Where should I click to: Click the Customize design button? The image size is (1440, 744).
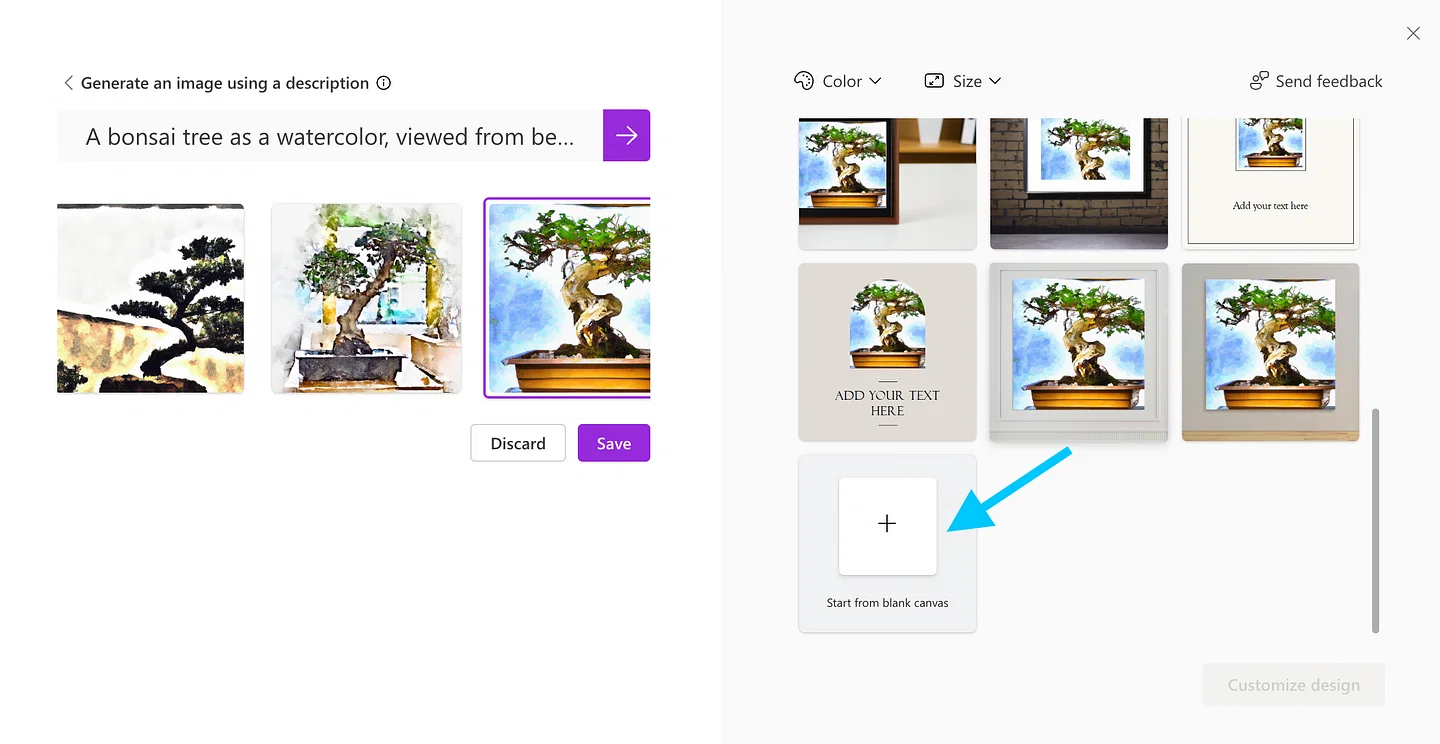pos(1294,685)
